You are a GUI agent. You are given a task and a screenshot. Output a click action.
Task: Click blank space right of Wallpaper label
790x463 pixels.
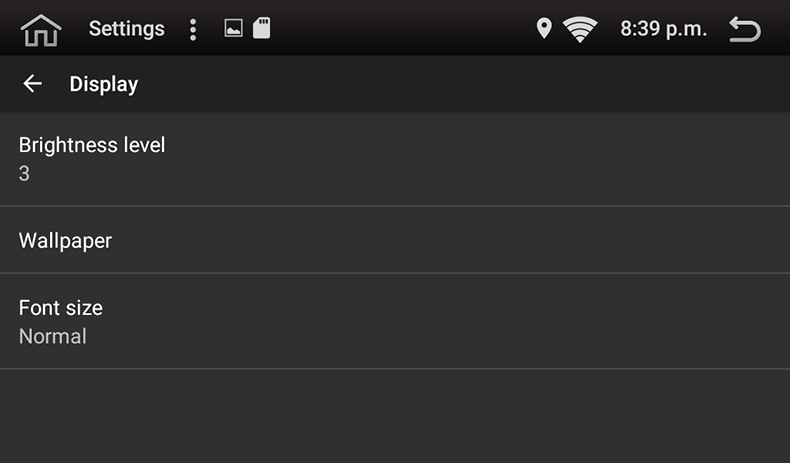(x=450, y=240)
